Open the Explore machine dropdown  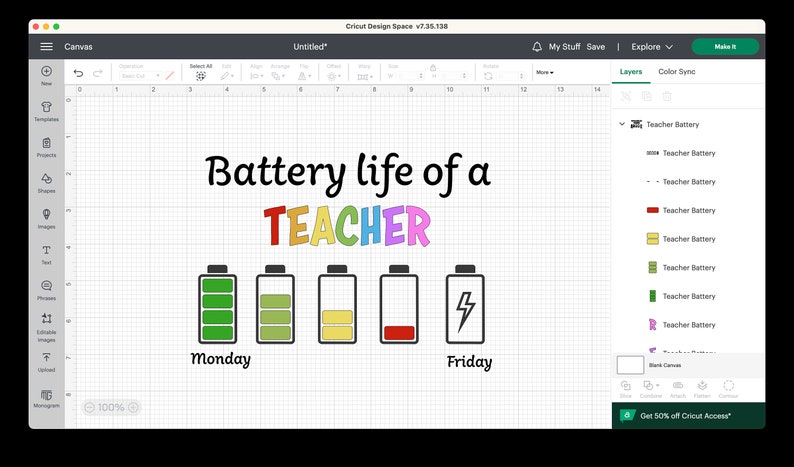(652, 47)
